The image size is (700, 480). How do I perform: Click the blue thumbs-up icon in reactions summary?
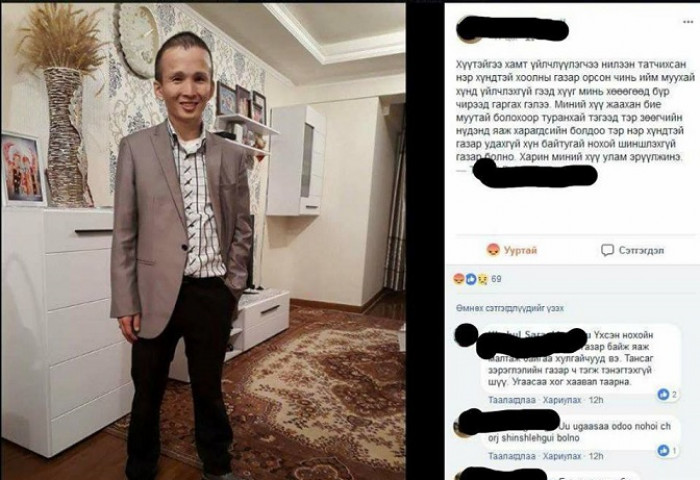(x=471, y=279)
